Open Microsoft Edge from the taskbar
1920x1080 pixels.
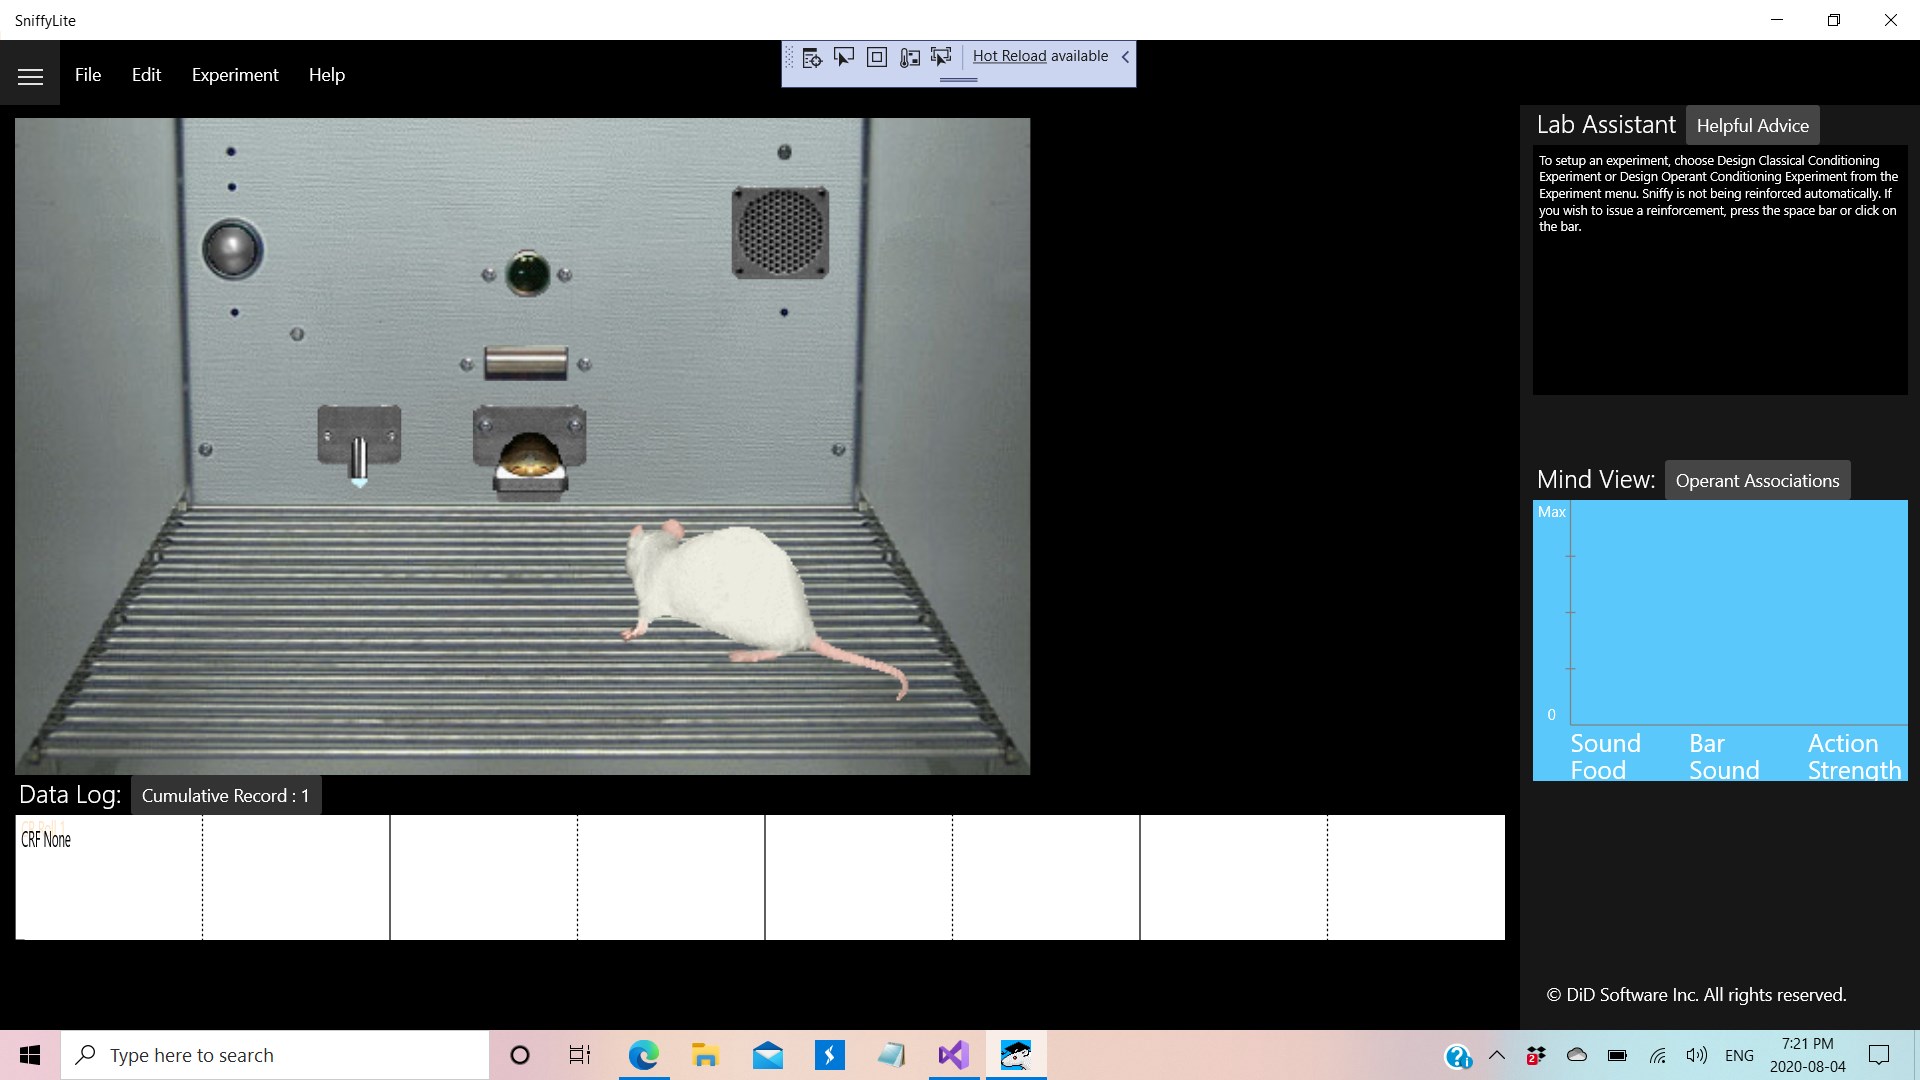pos(643,1055)
